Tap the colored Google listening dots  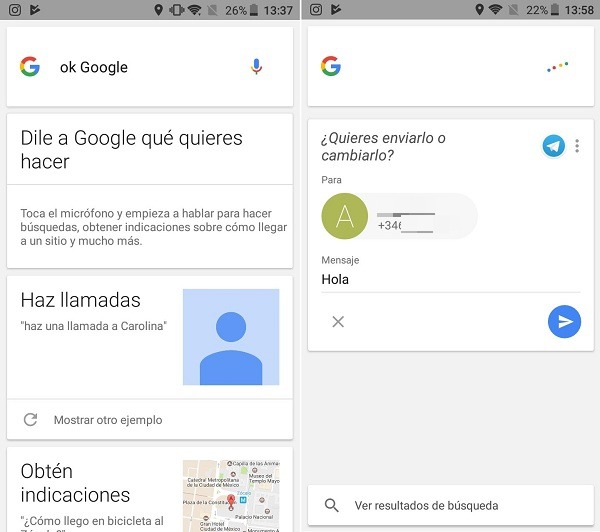coord(557,67)
